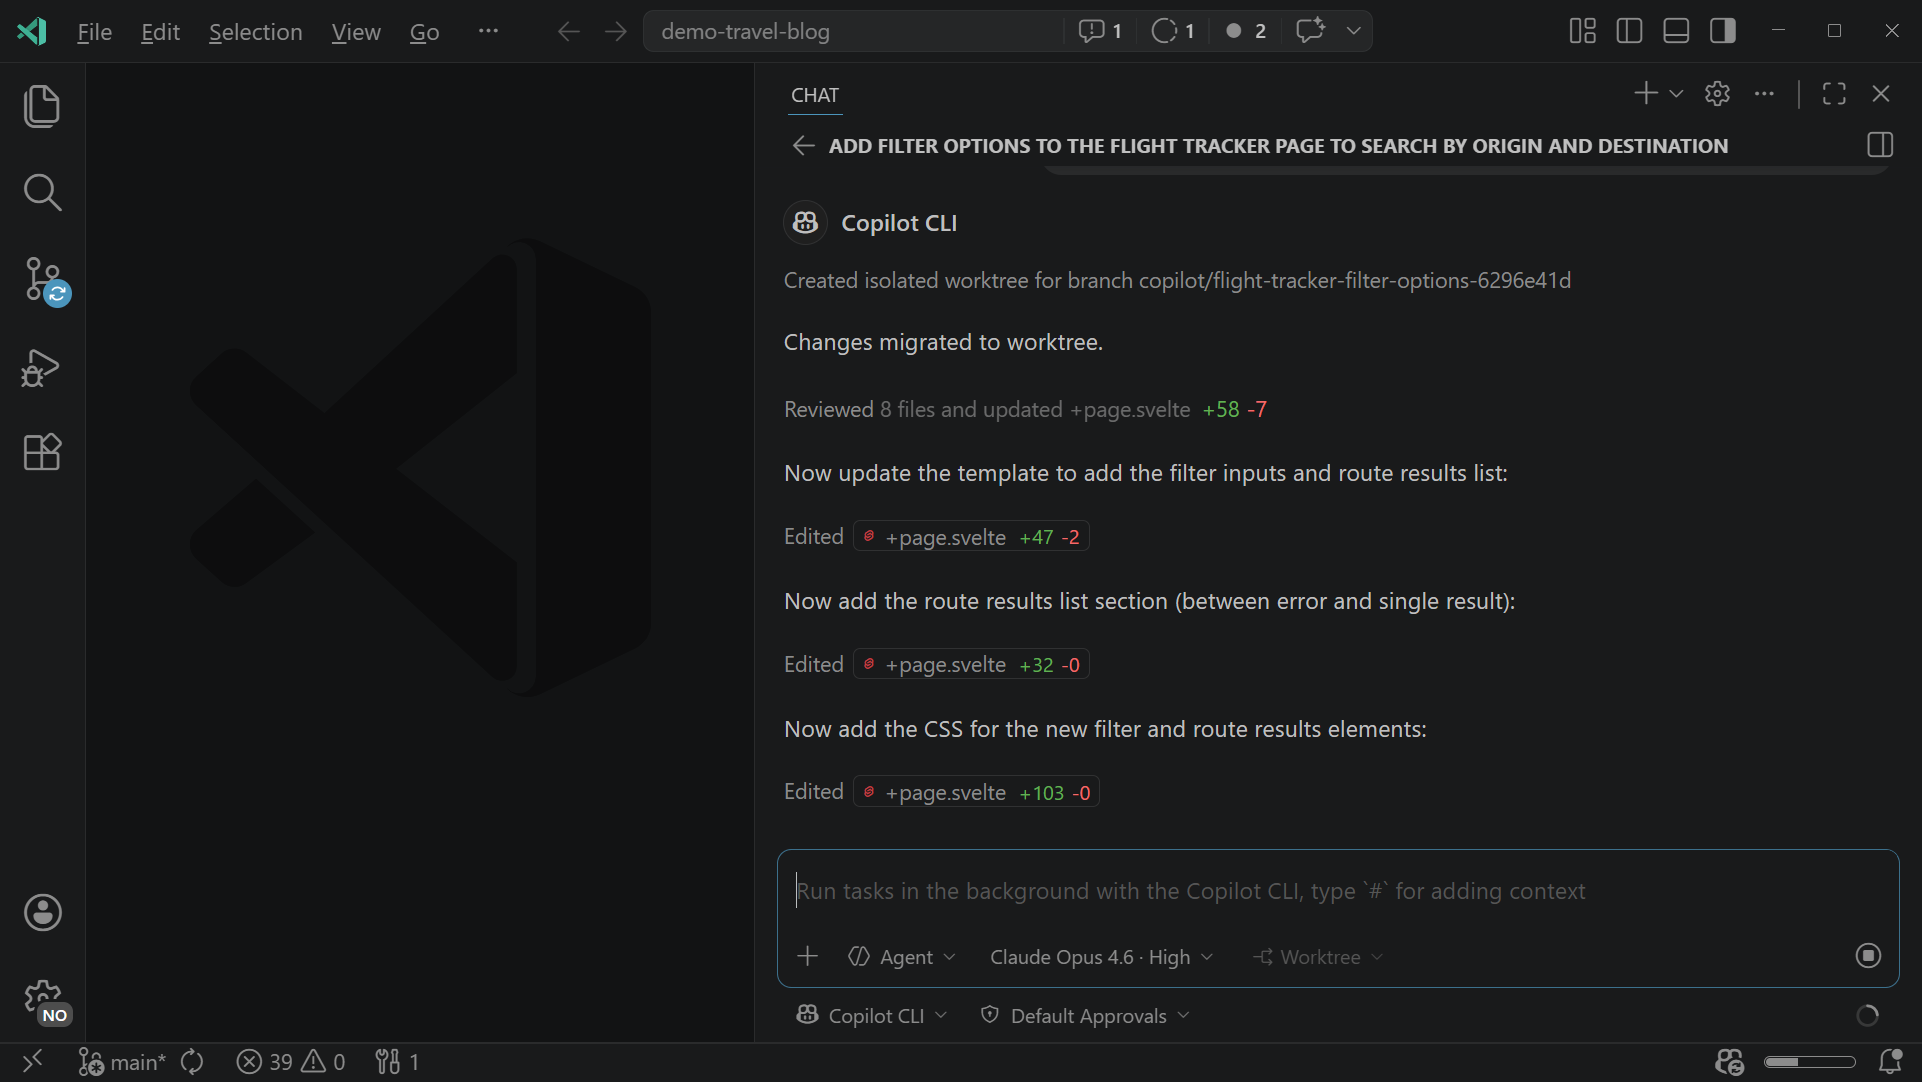Click the stop button in the chat input

point(1868,955)
